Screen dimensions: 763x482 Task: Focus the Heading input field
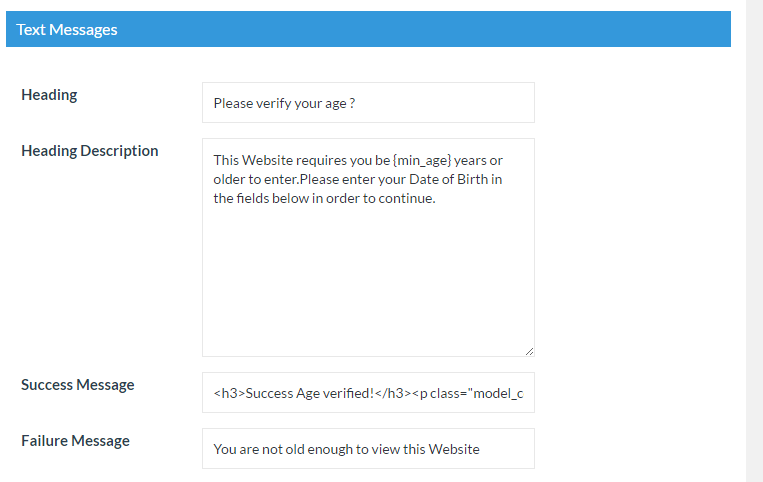point(368,103)
